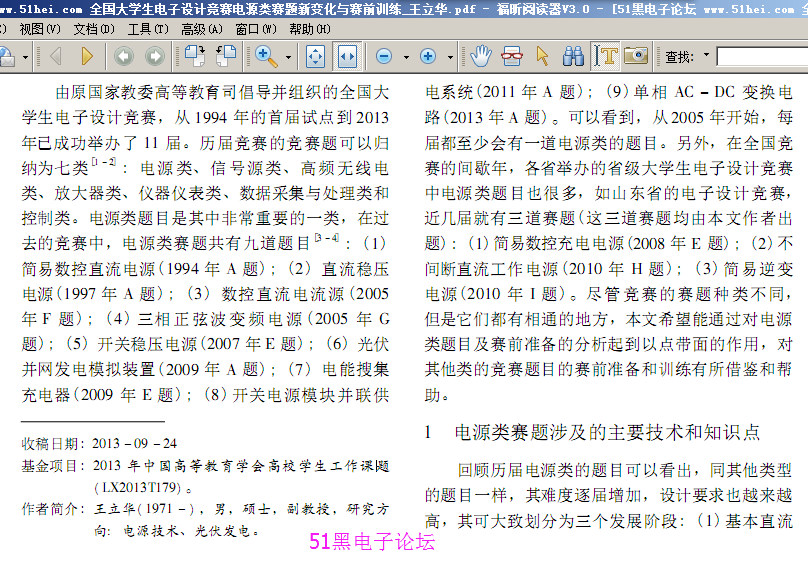Open the 文档(D) menu

coord(94,29)
